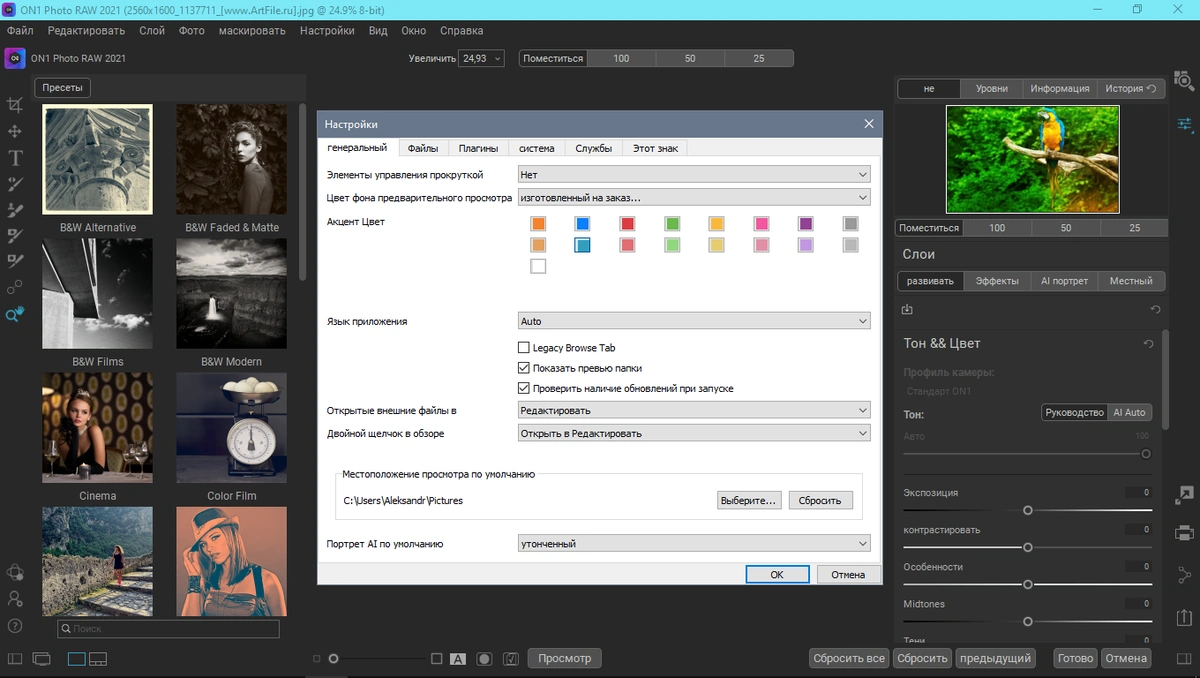1200x678 pixels.
Task: Uncheck Проверить наличие обновлений при запуске
Action: click(523, 388)
